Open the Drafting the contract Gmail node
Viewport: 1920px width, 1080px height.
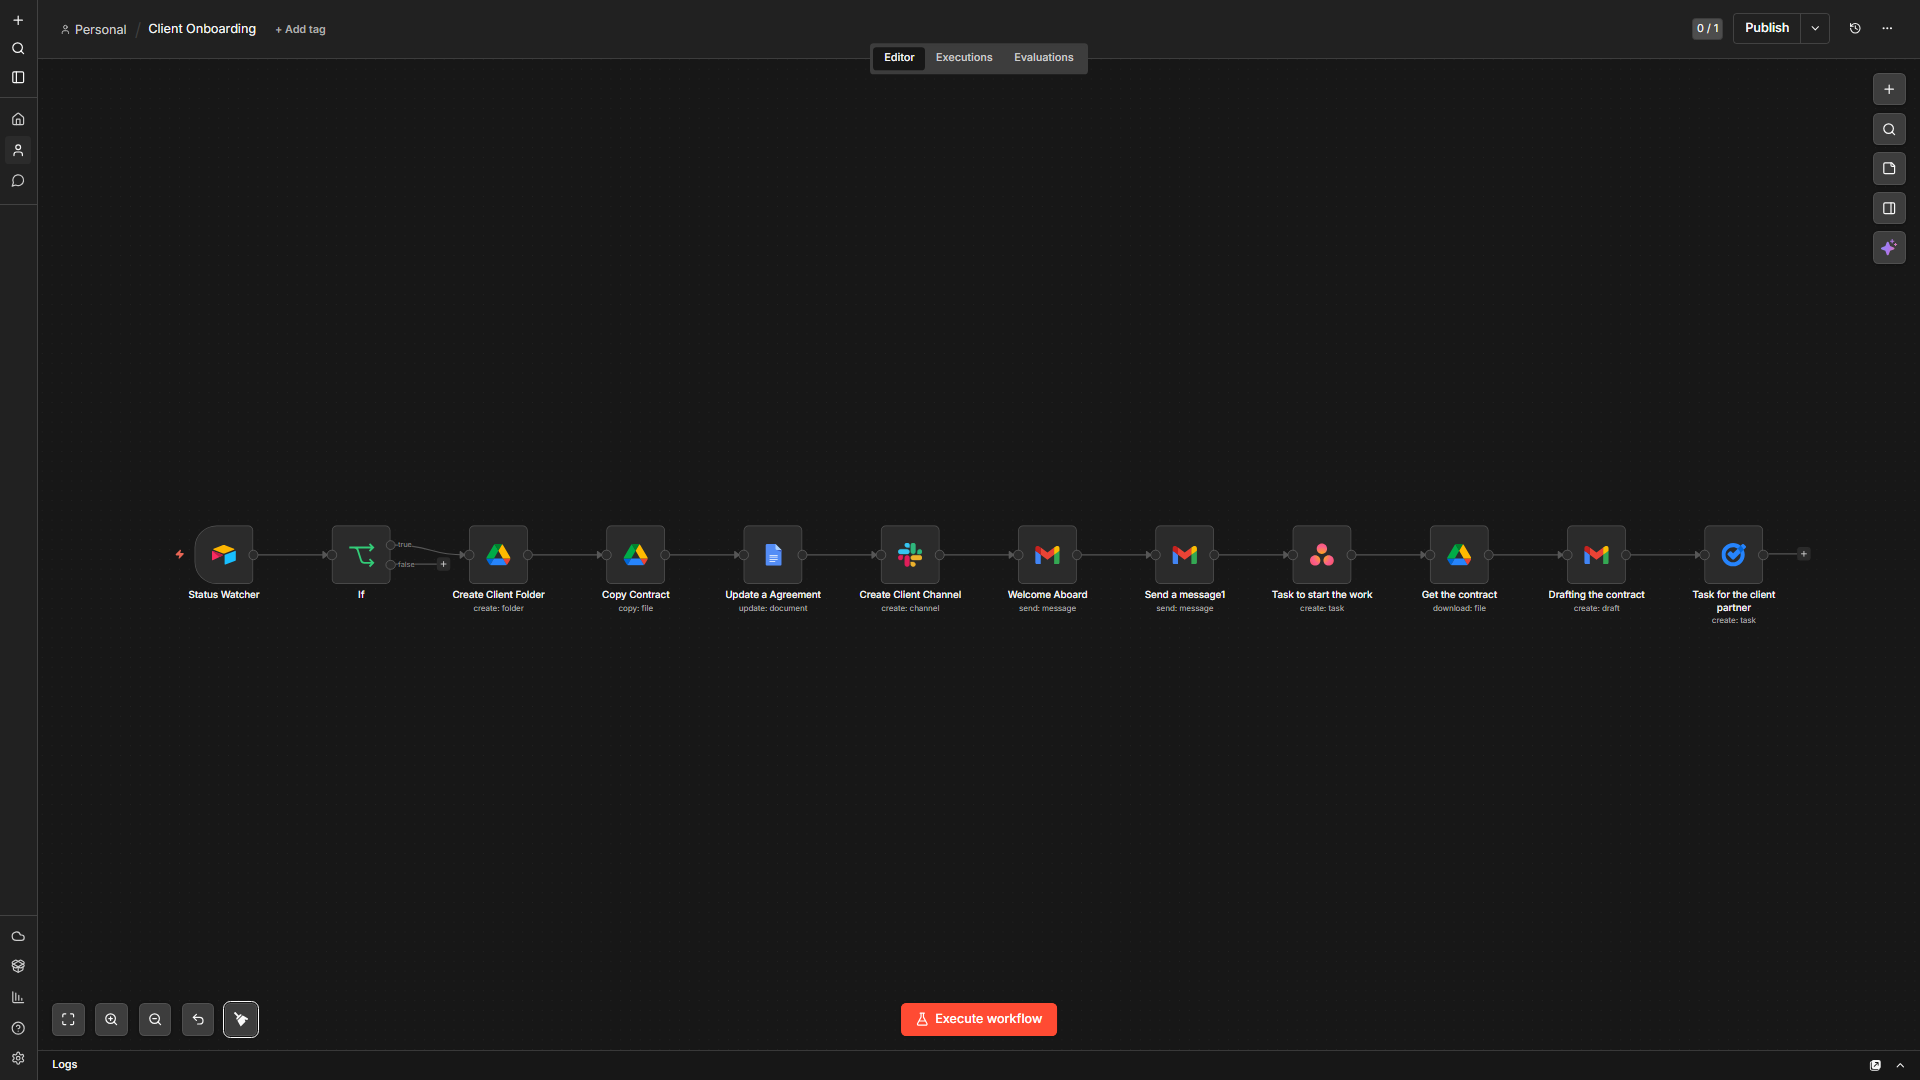1596,555
